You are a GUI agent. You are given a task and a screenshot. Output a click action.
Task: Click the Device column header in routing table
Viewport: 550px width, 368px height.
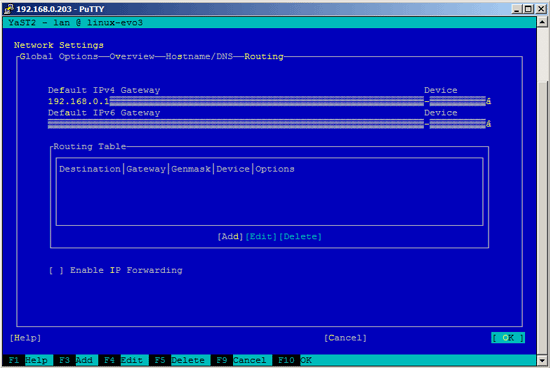pyautogui.click(x=233, y=169)
